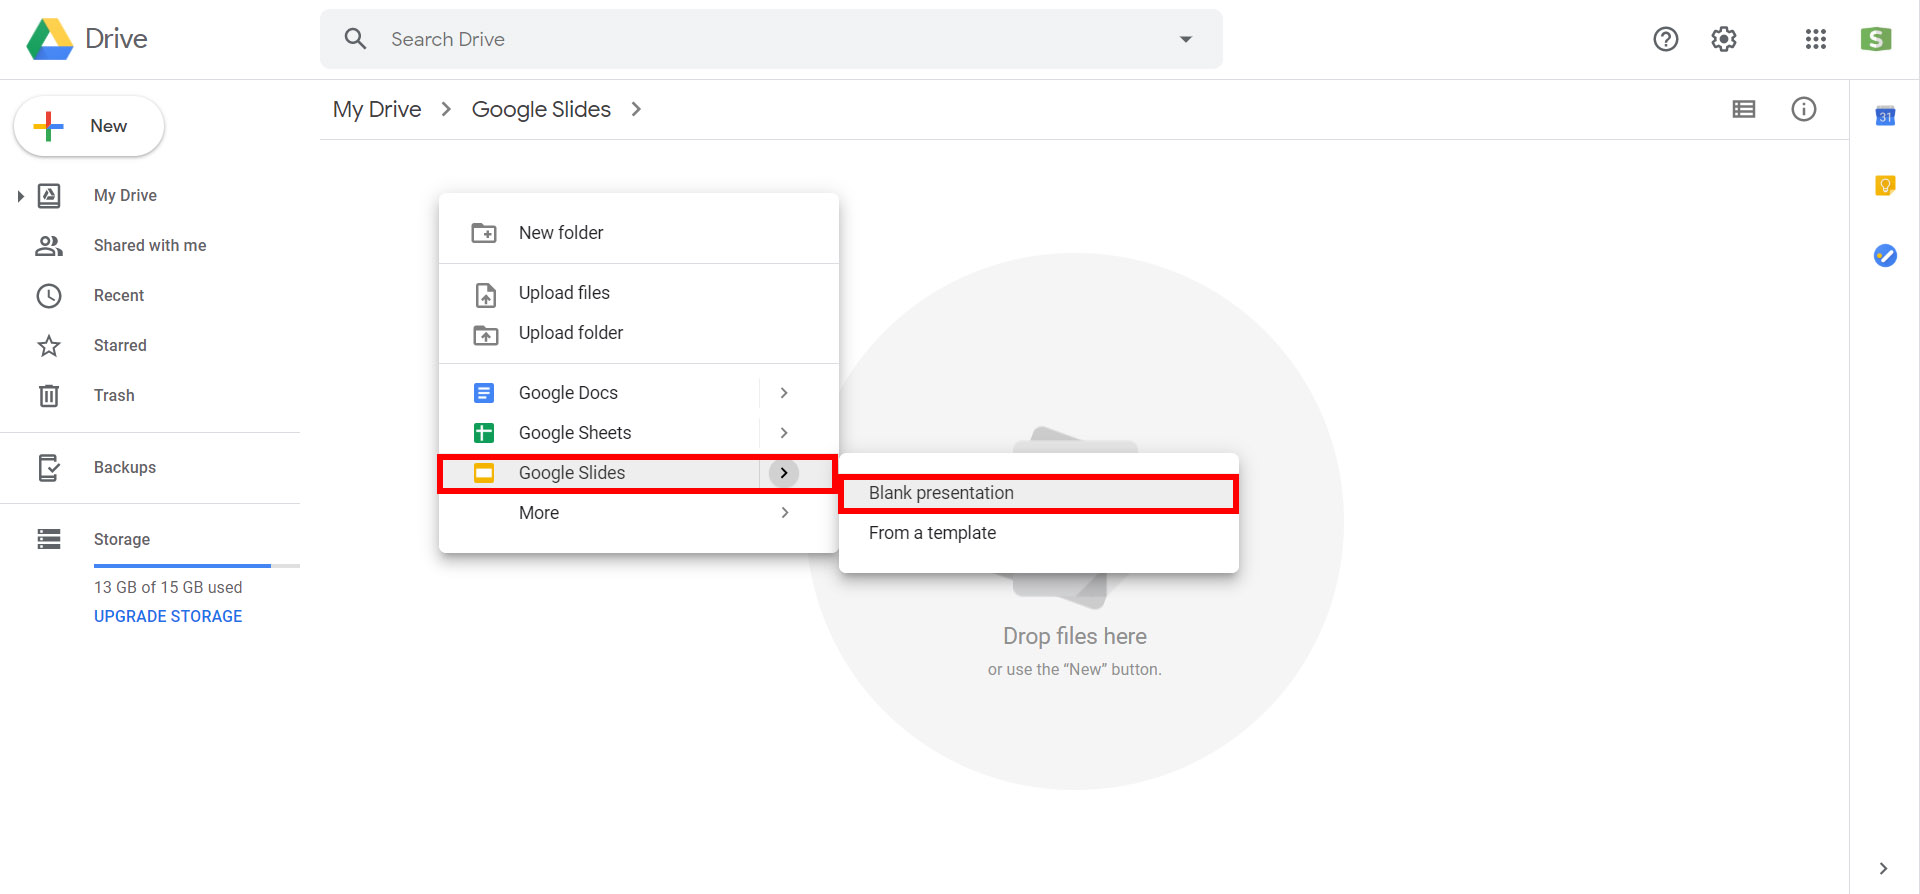This screenshot has width=1920, height=894.
Task: Click the green Google Sheets icon
Action: (484, 433)
